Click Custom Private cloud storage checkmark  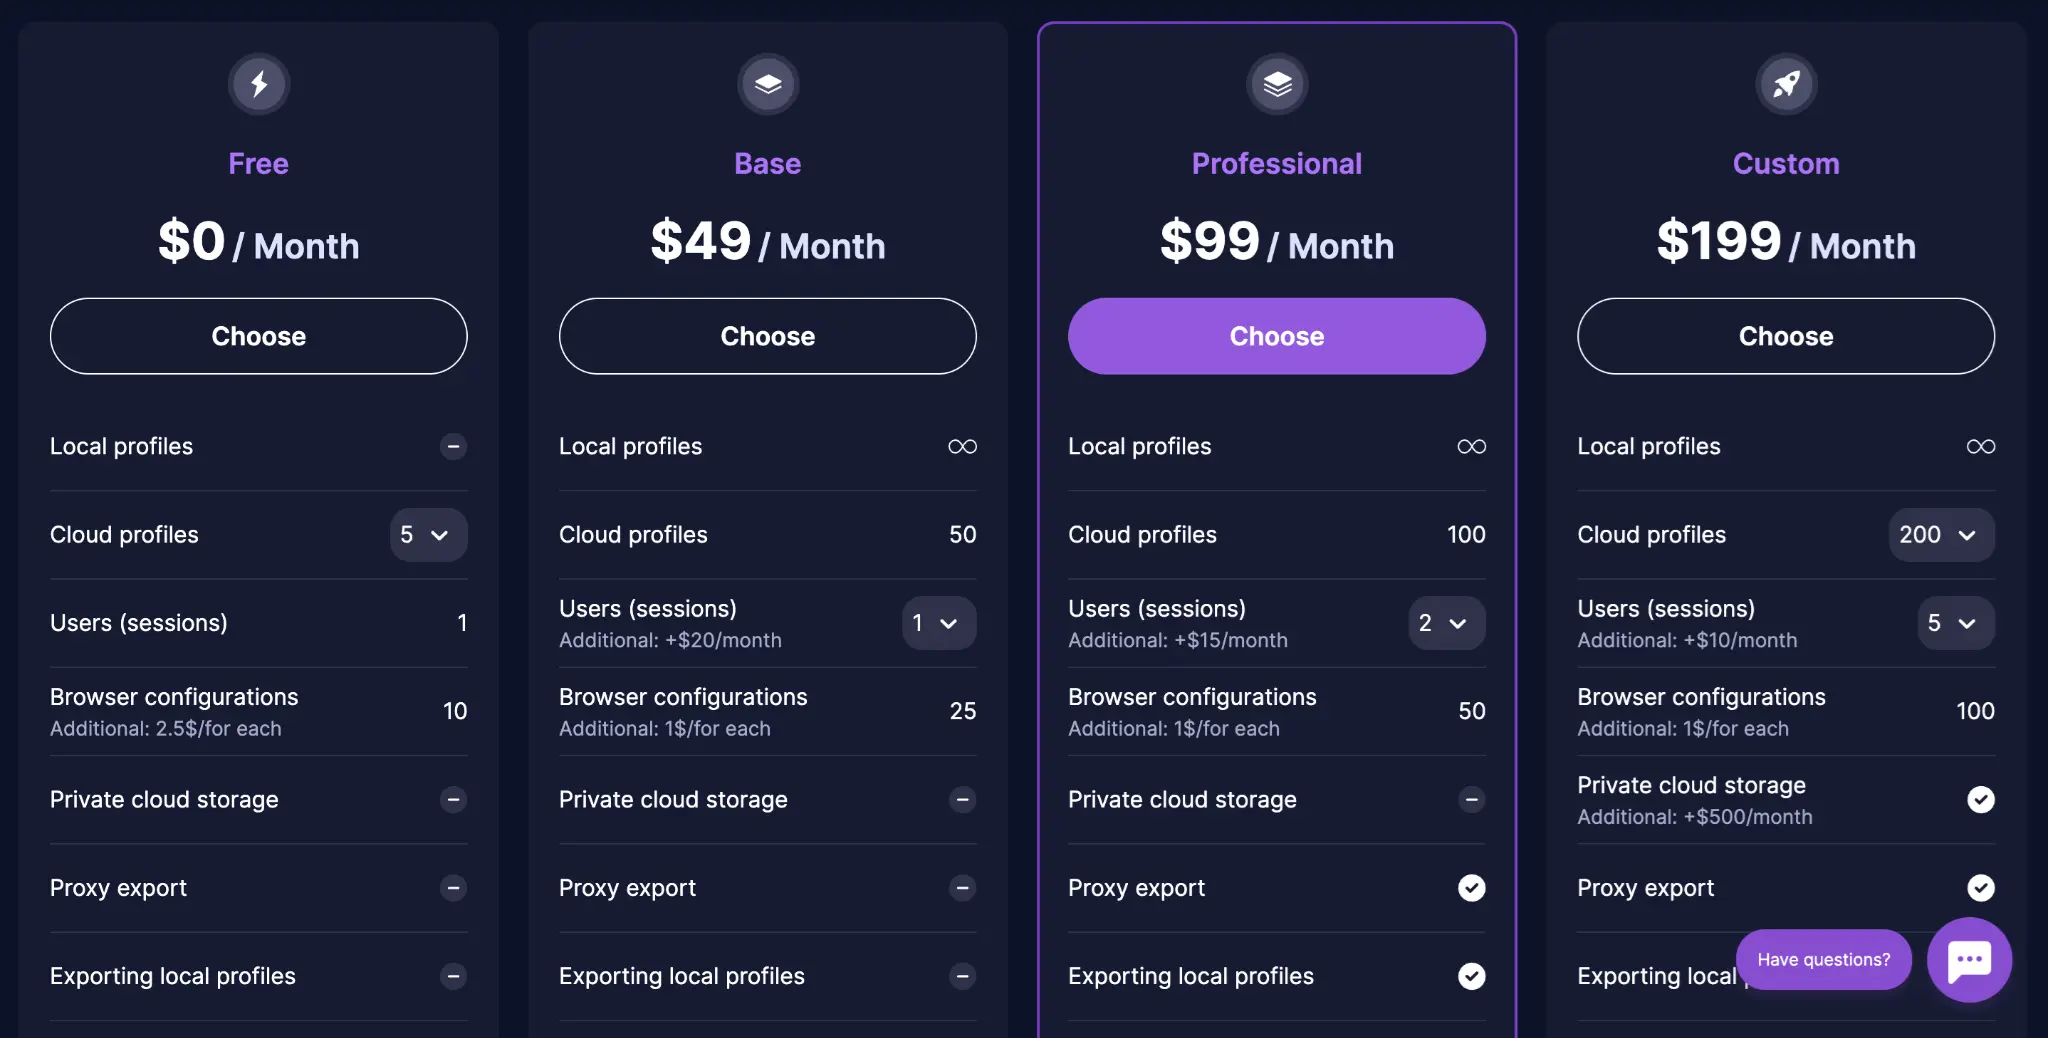point(1980,800)
